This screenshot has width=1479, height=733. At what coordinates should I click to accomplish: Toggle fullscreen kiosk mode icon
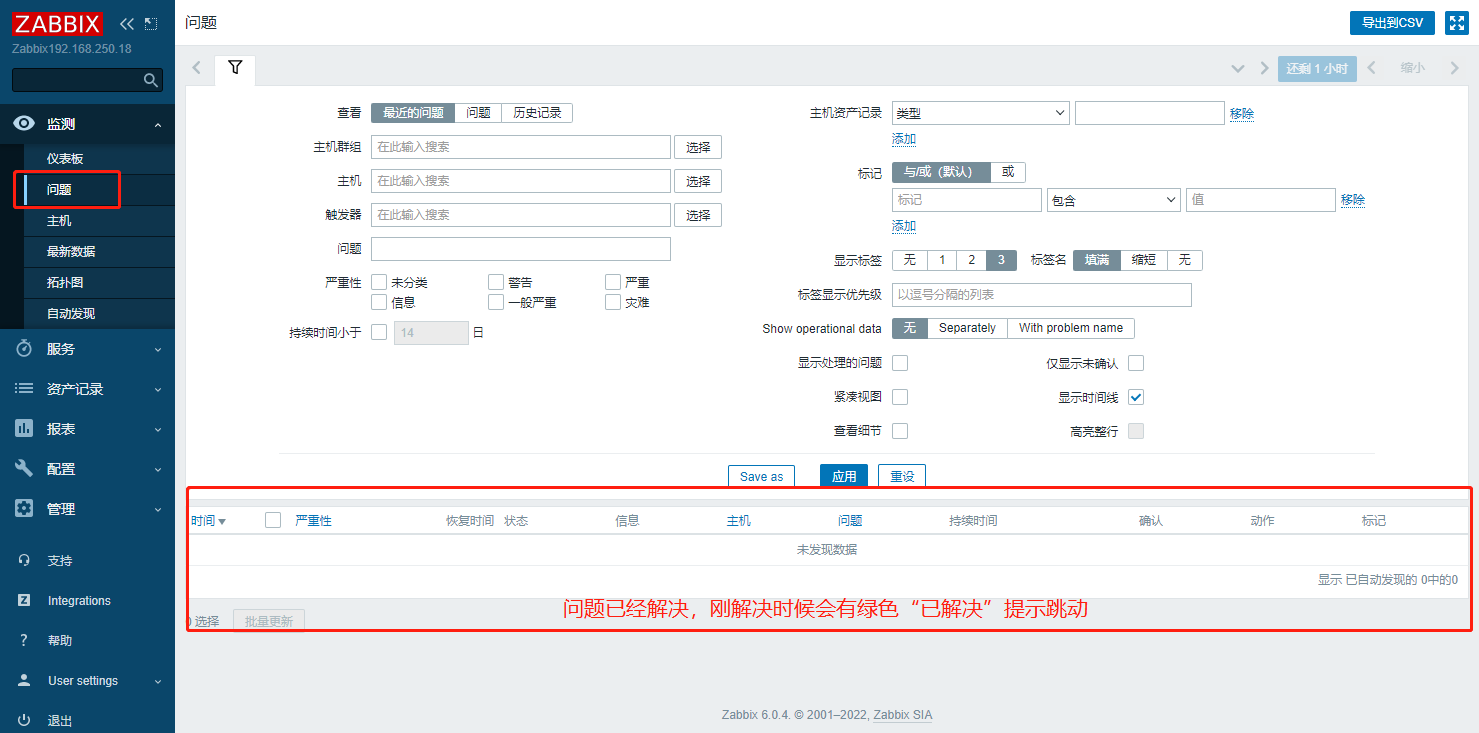point(1456,23)
